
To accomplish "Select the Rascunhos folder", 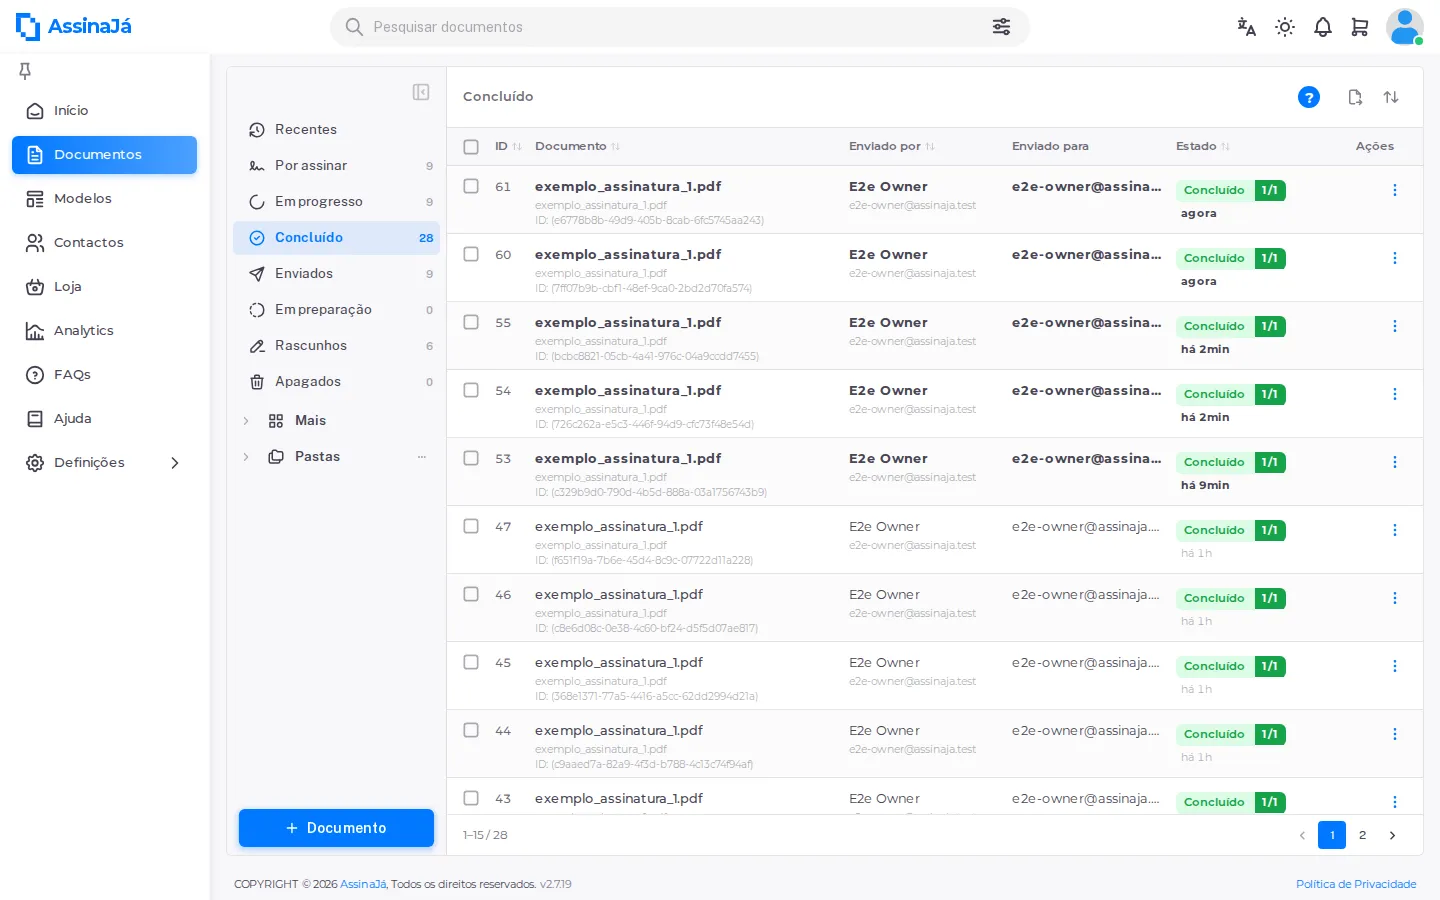I will pyautogui.click(x=337, y=345).
